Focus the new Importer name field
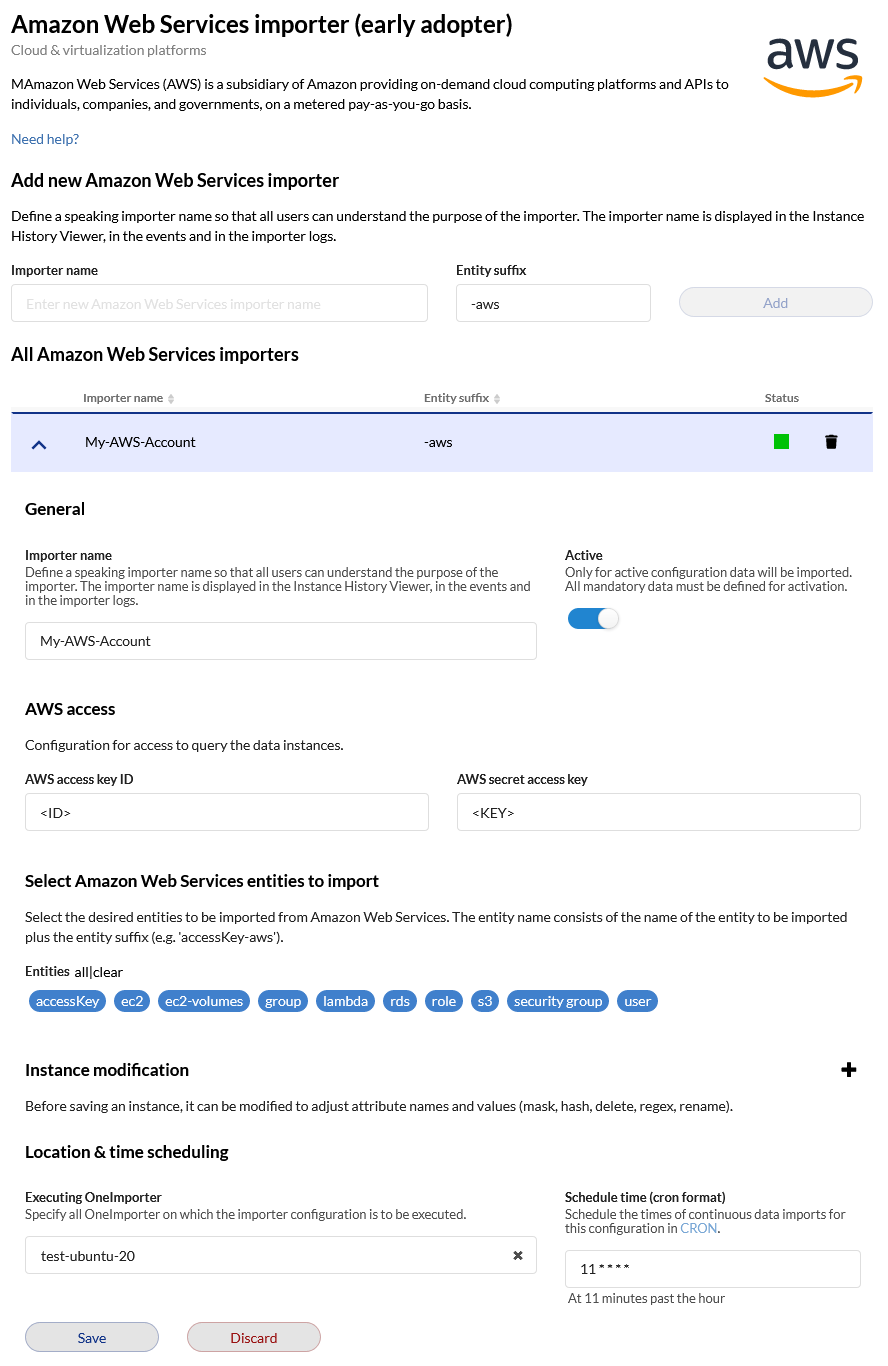This screenshot has width=888, height=1366. (x=219, y=304)
